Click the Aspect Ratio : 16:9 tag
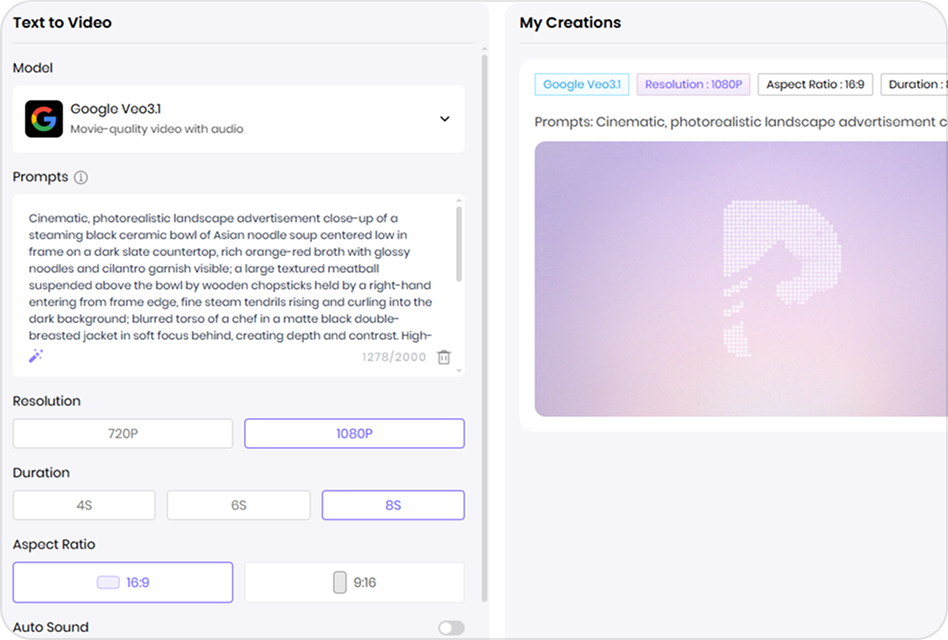This screenshot has height=640, width=948. (815, 85)
